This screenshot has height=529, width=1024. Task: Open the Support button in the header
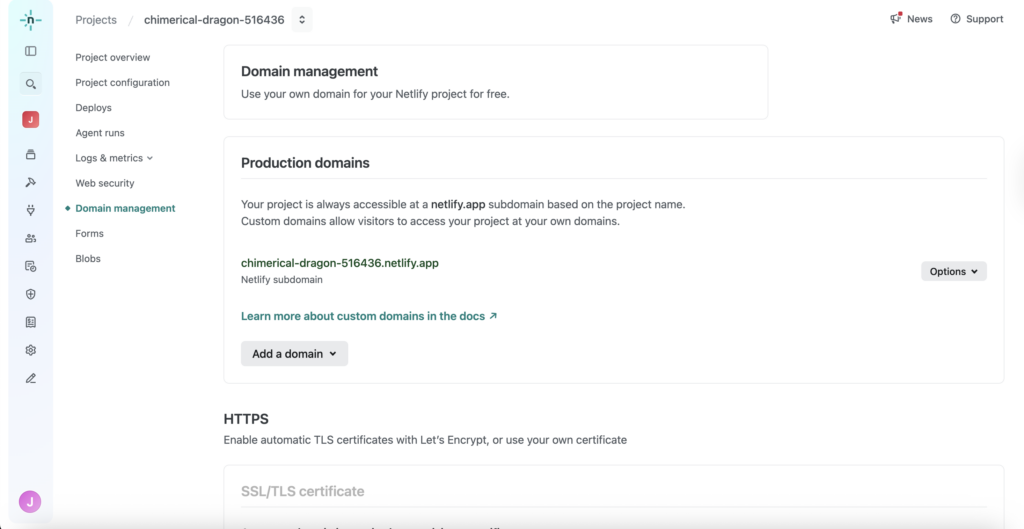click(x=976, y=19)
